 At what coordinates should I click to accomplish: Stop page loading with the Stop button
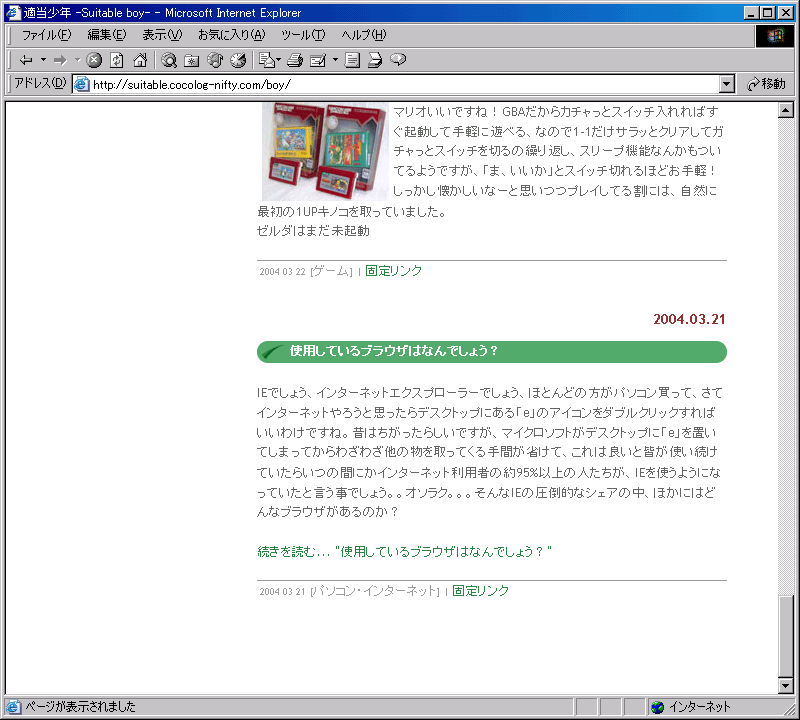coord(94,60)
